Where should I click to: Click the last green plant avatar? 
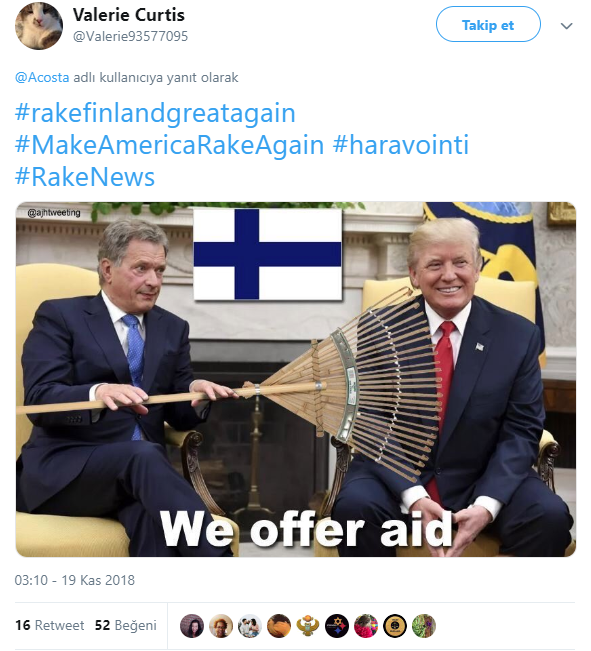coord(424,626)
